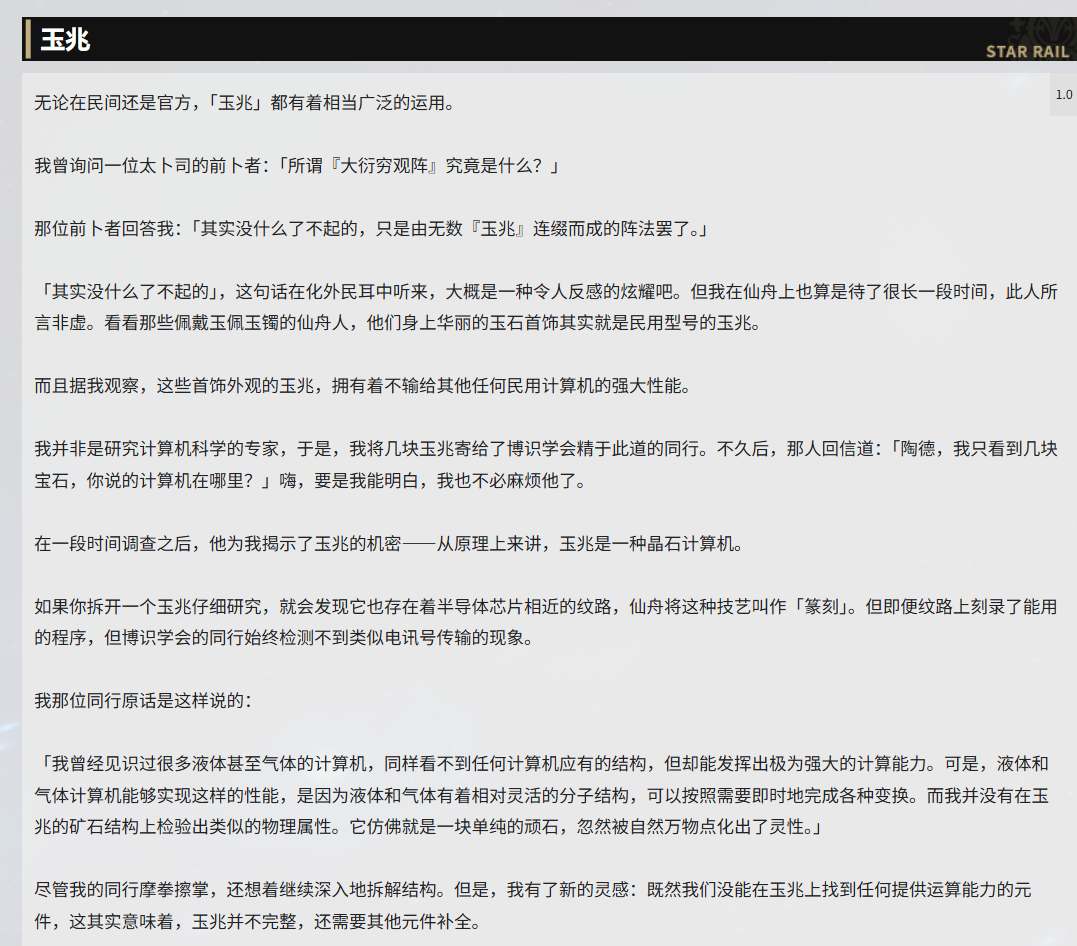Click the 玉兆 section heading

point(65,40)
